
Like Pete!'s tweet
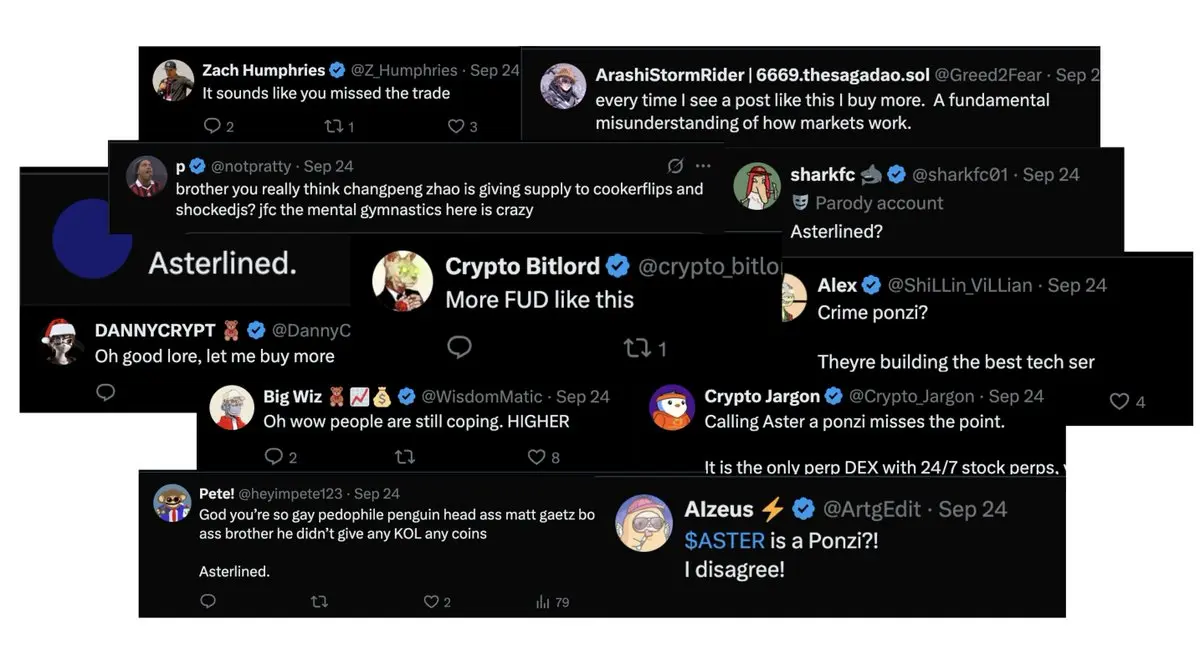click(431, 601)
